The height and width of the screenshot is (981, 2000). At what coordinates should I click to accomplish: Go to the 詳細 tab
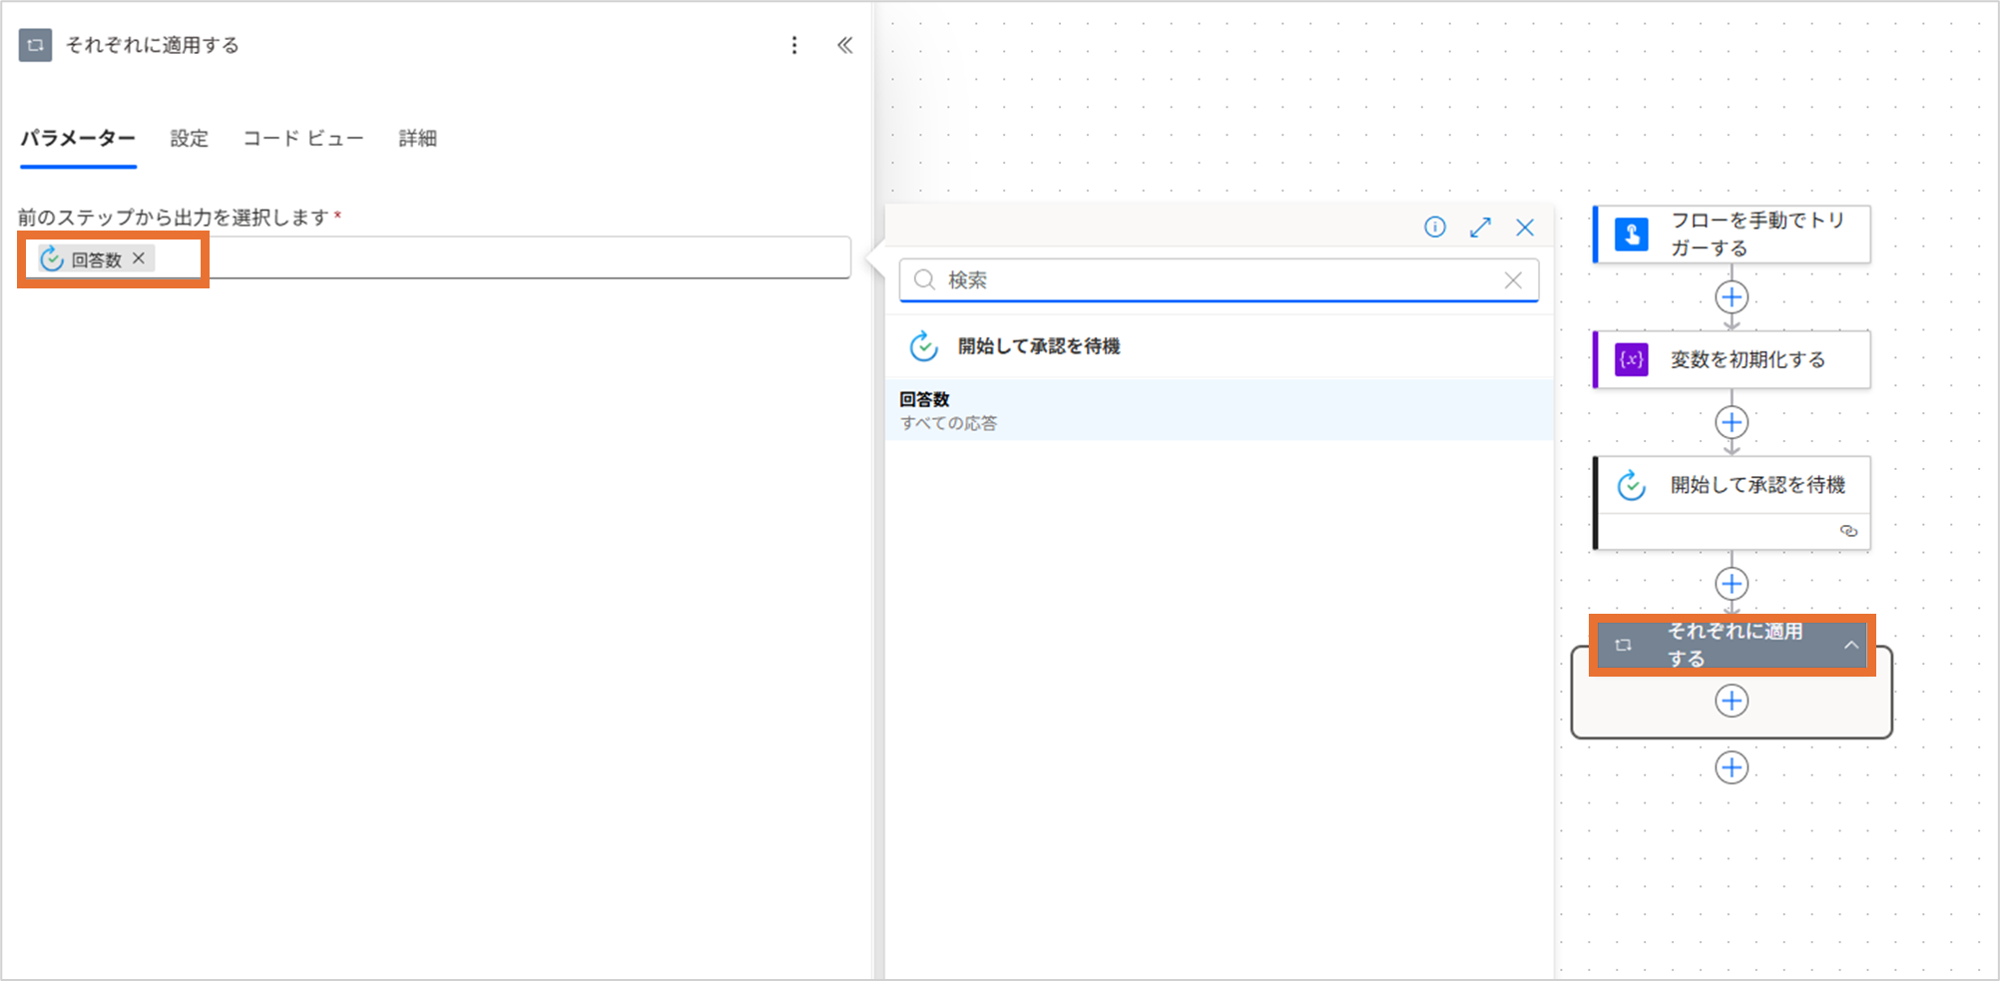tap(417, 139)
